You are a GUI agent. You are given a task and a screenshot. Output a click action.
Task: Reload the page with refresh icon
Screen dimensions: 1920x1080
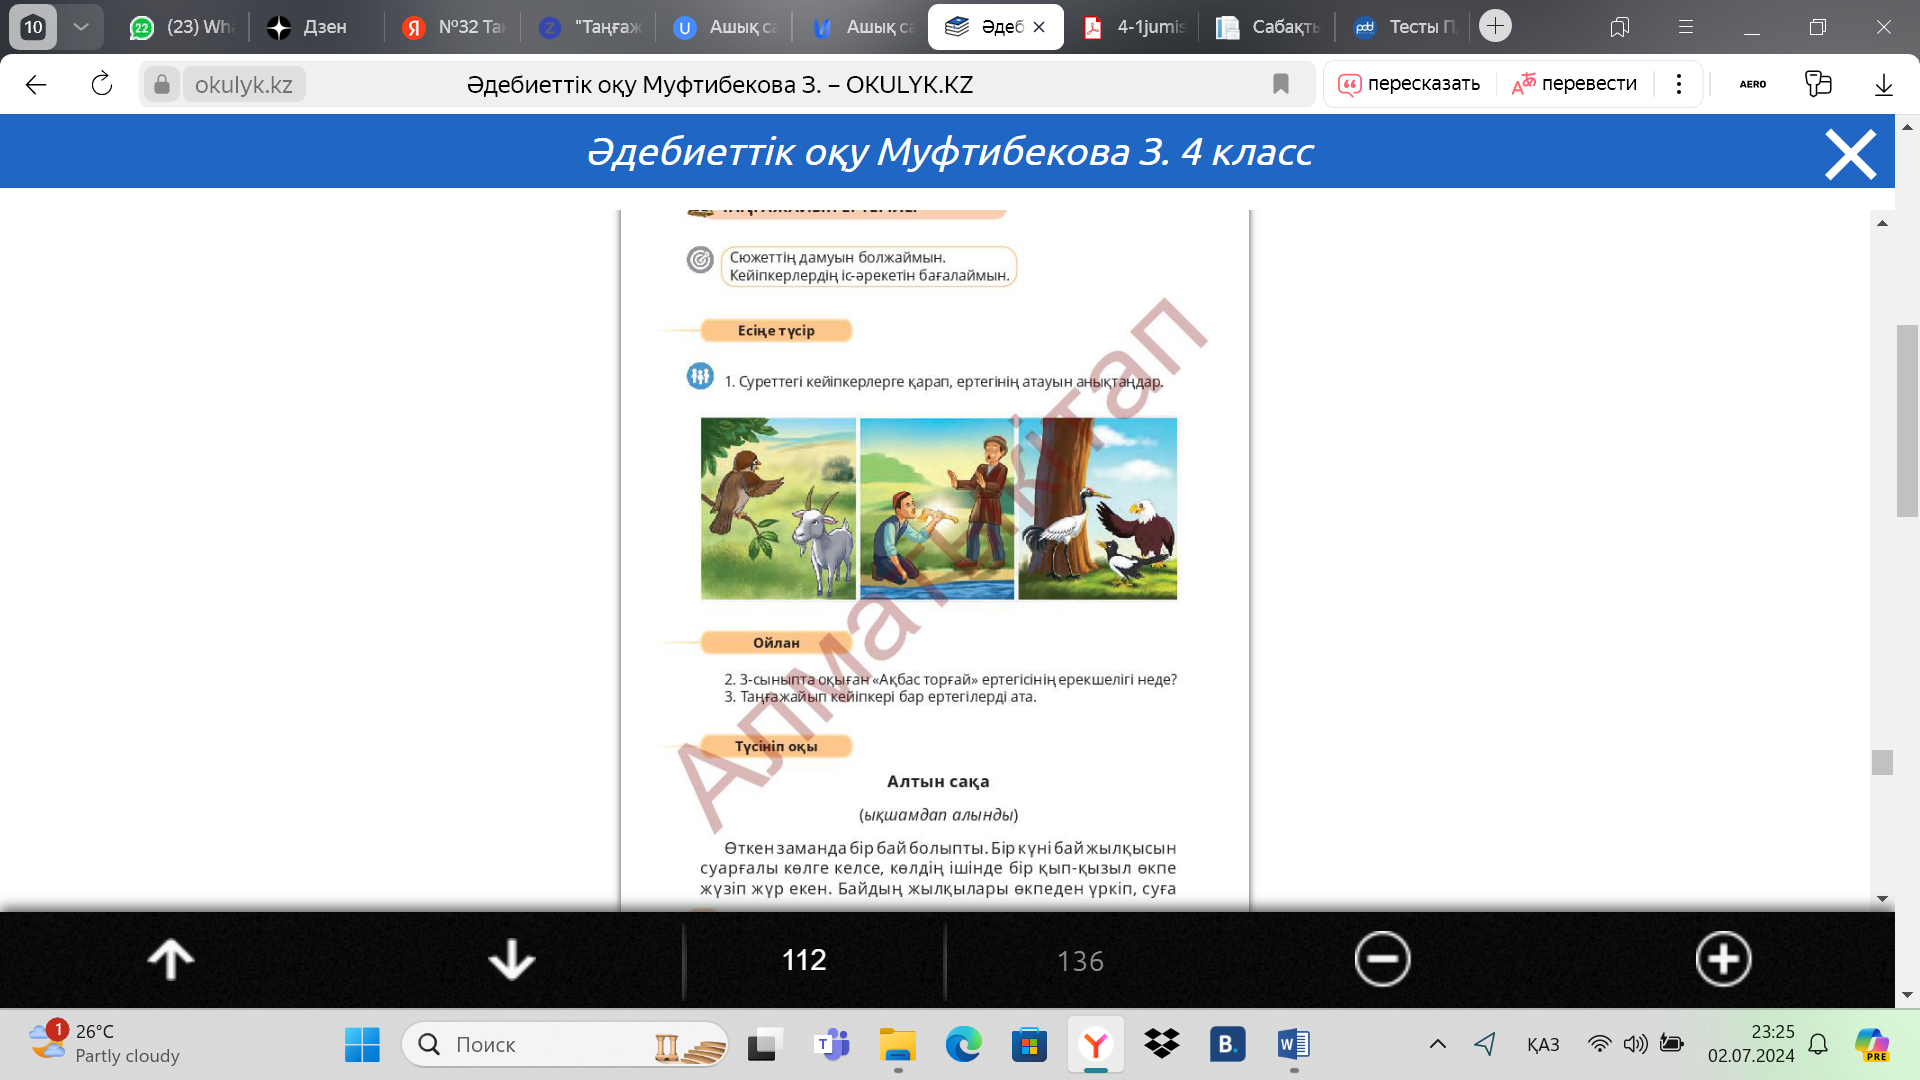(x=102, y=84)
